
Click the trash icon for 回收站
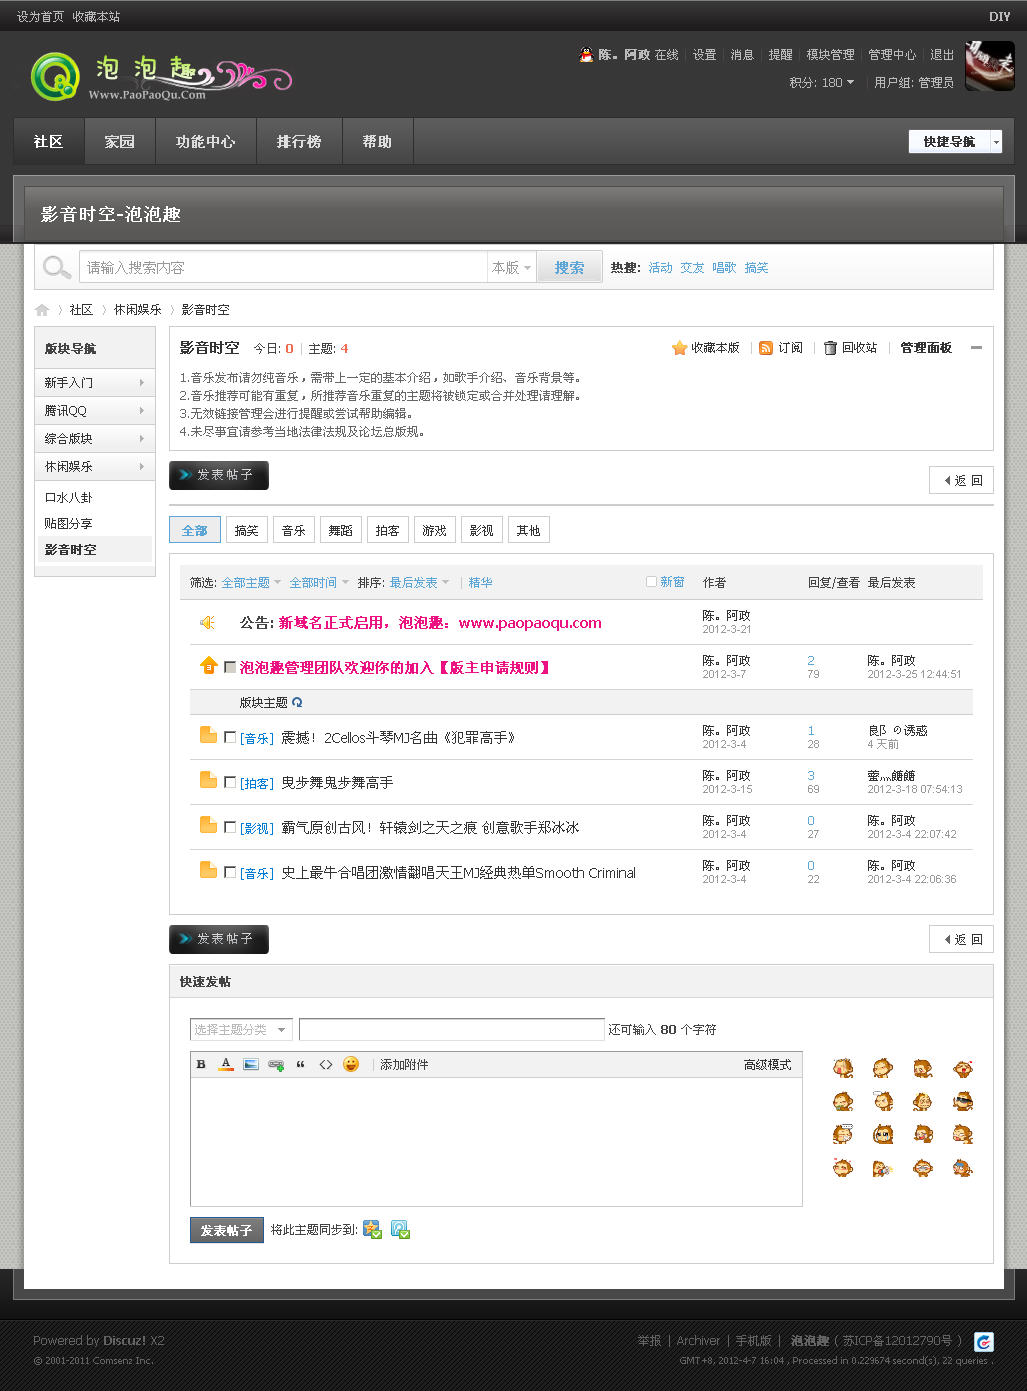830,348
